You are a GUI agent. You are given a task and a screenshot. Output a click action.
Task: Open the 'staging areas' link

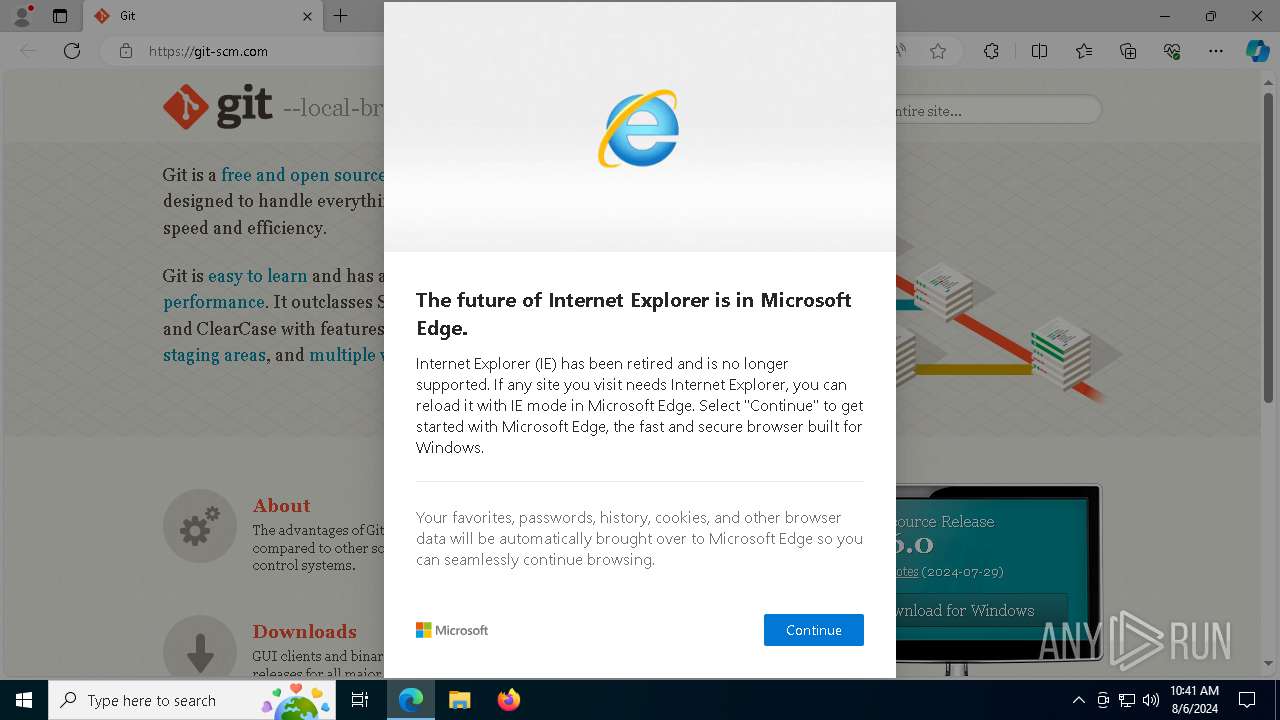(x=214, y=355)
